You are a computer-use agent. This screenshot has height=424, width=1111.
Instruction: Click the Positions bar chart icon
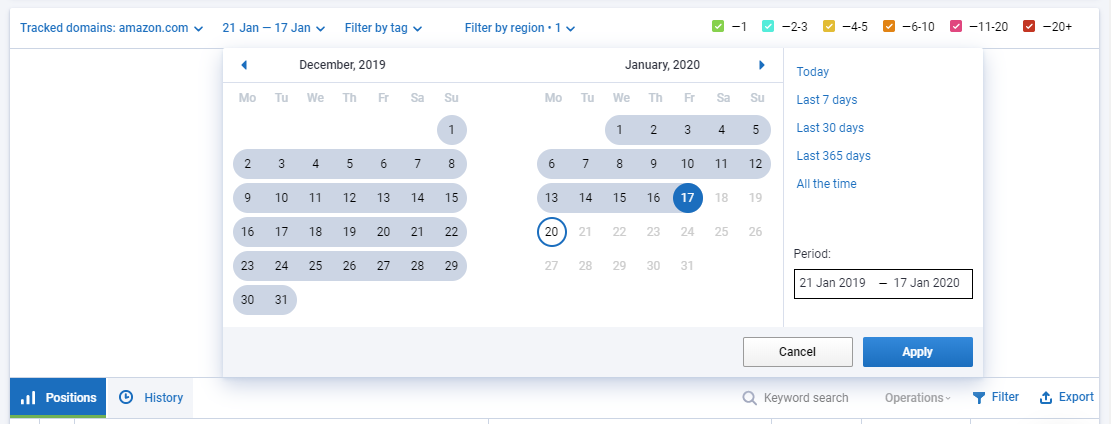[28, 398]
